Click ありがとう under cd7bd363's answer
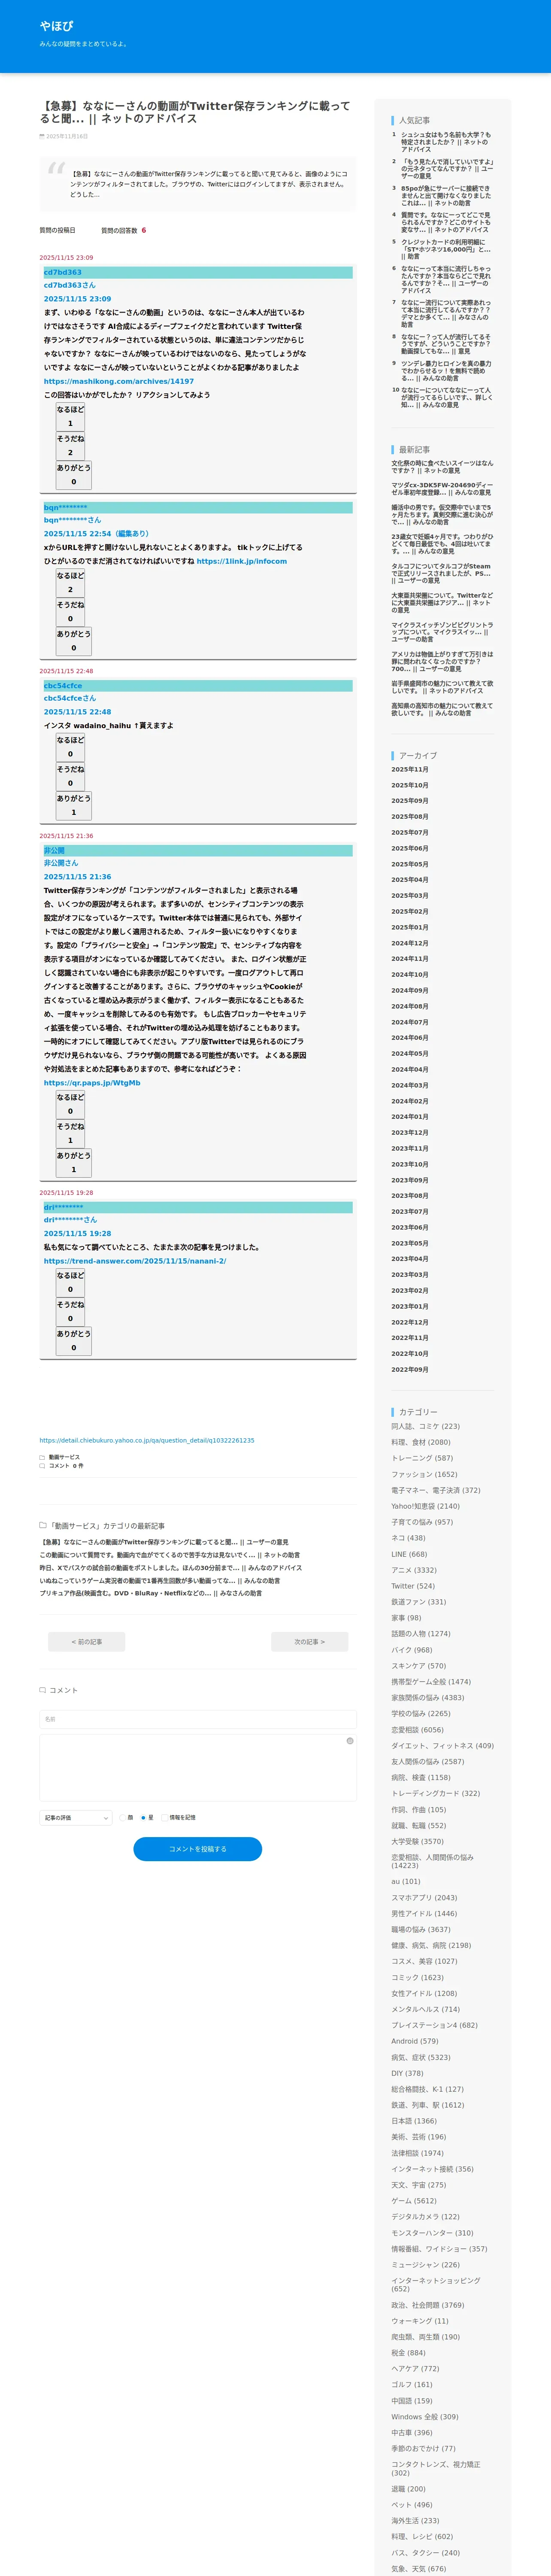551x2576 pixels. tap(73, 475)
